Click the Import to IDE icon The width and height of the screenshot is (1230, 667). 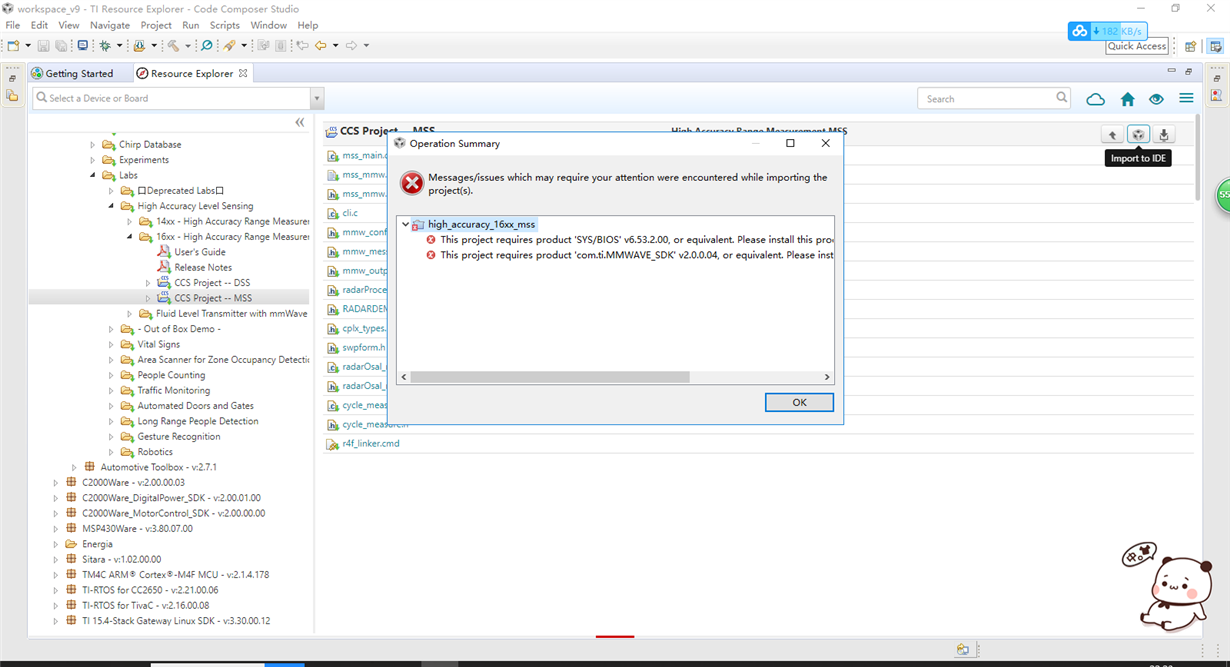pos(1138,135)
